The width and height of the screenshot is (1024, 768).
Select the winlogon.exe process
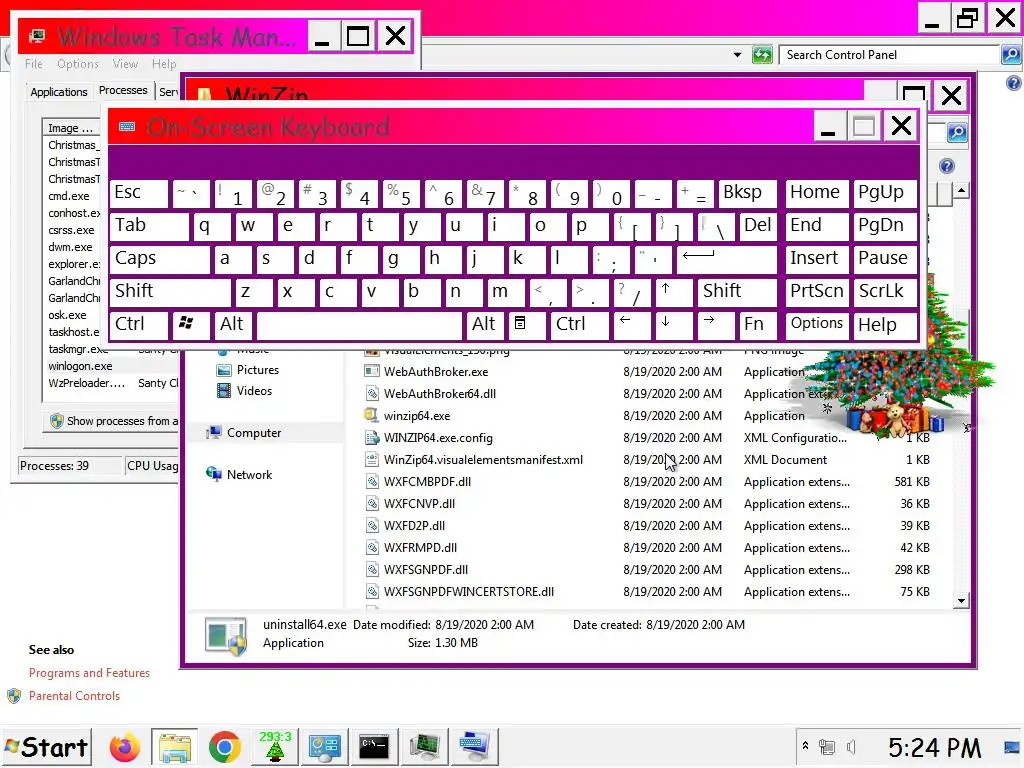point(80,366)
